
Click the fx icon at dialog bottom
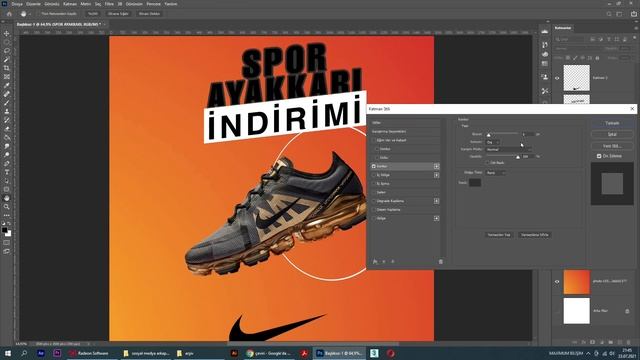[375, 261]
